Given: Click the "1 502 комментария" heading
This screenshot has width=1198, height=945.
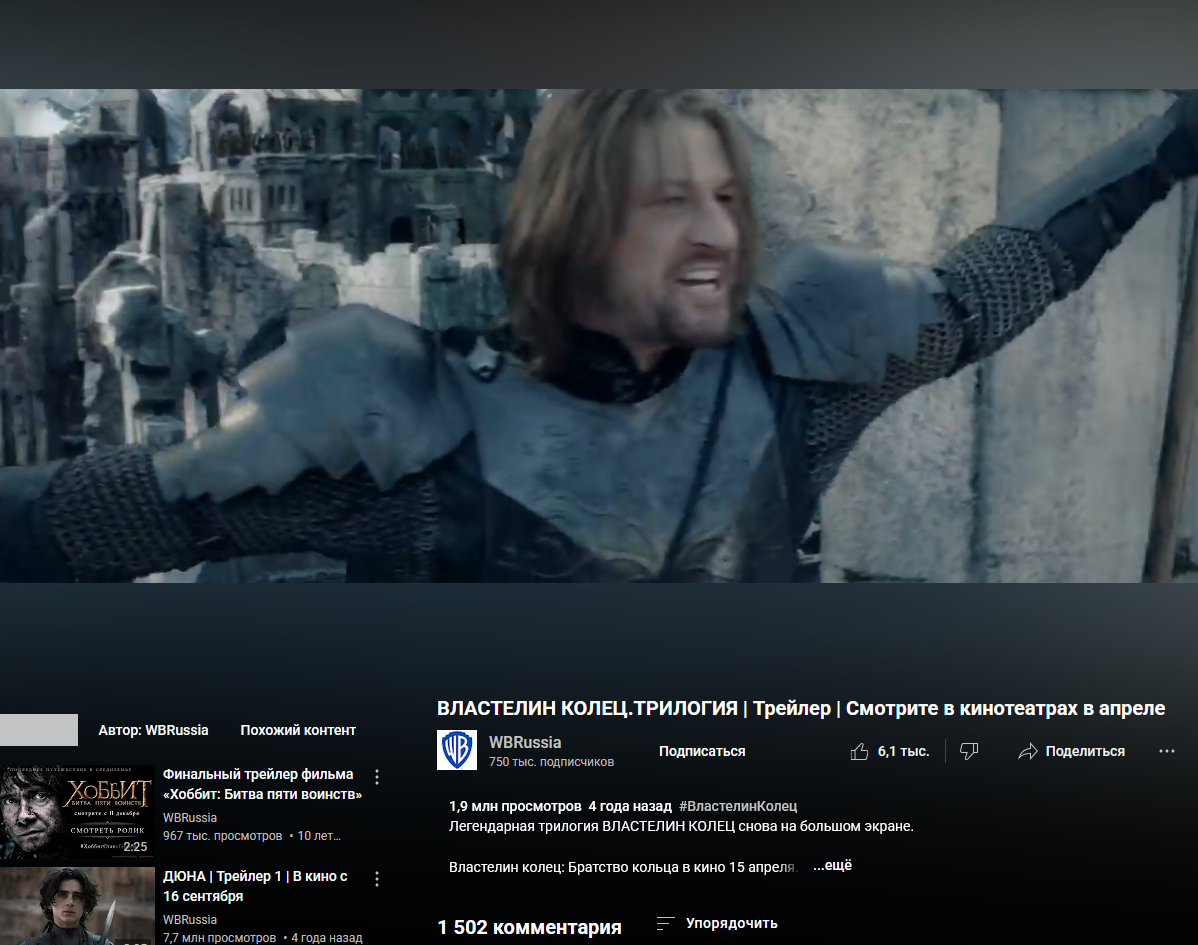Looking at the screenshot, I should tap(529, 927).
